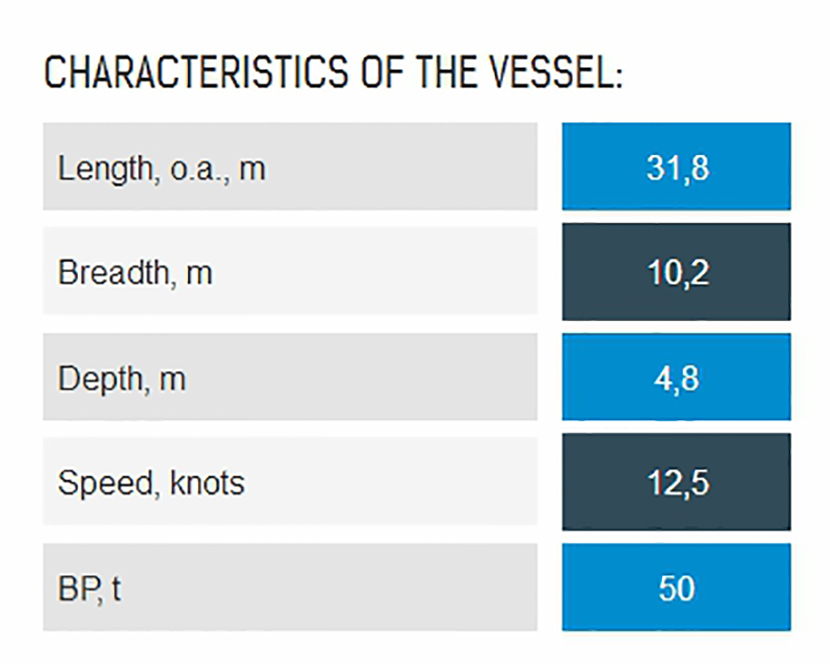This screenshot has width=830, height=664.
Task: Click the word "Length," in the first row
Action: pyautogui.click(x=105, y=168)
